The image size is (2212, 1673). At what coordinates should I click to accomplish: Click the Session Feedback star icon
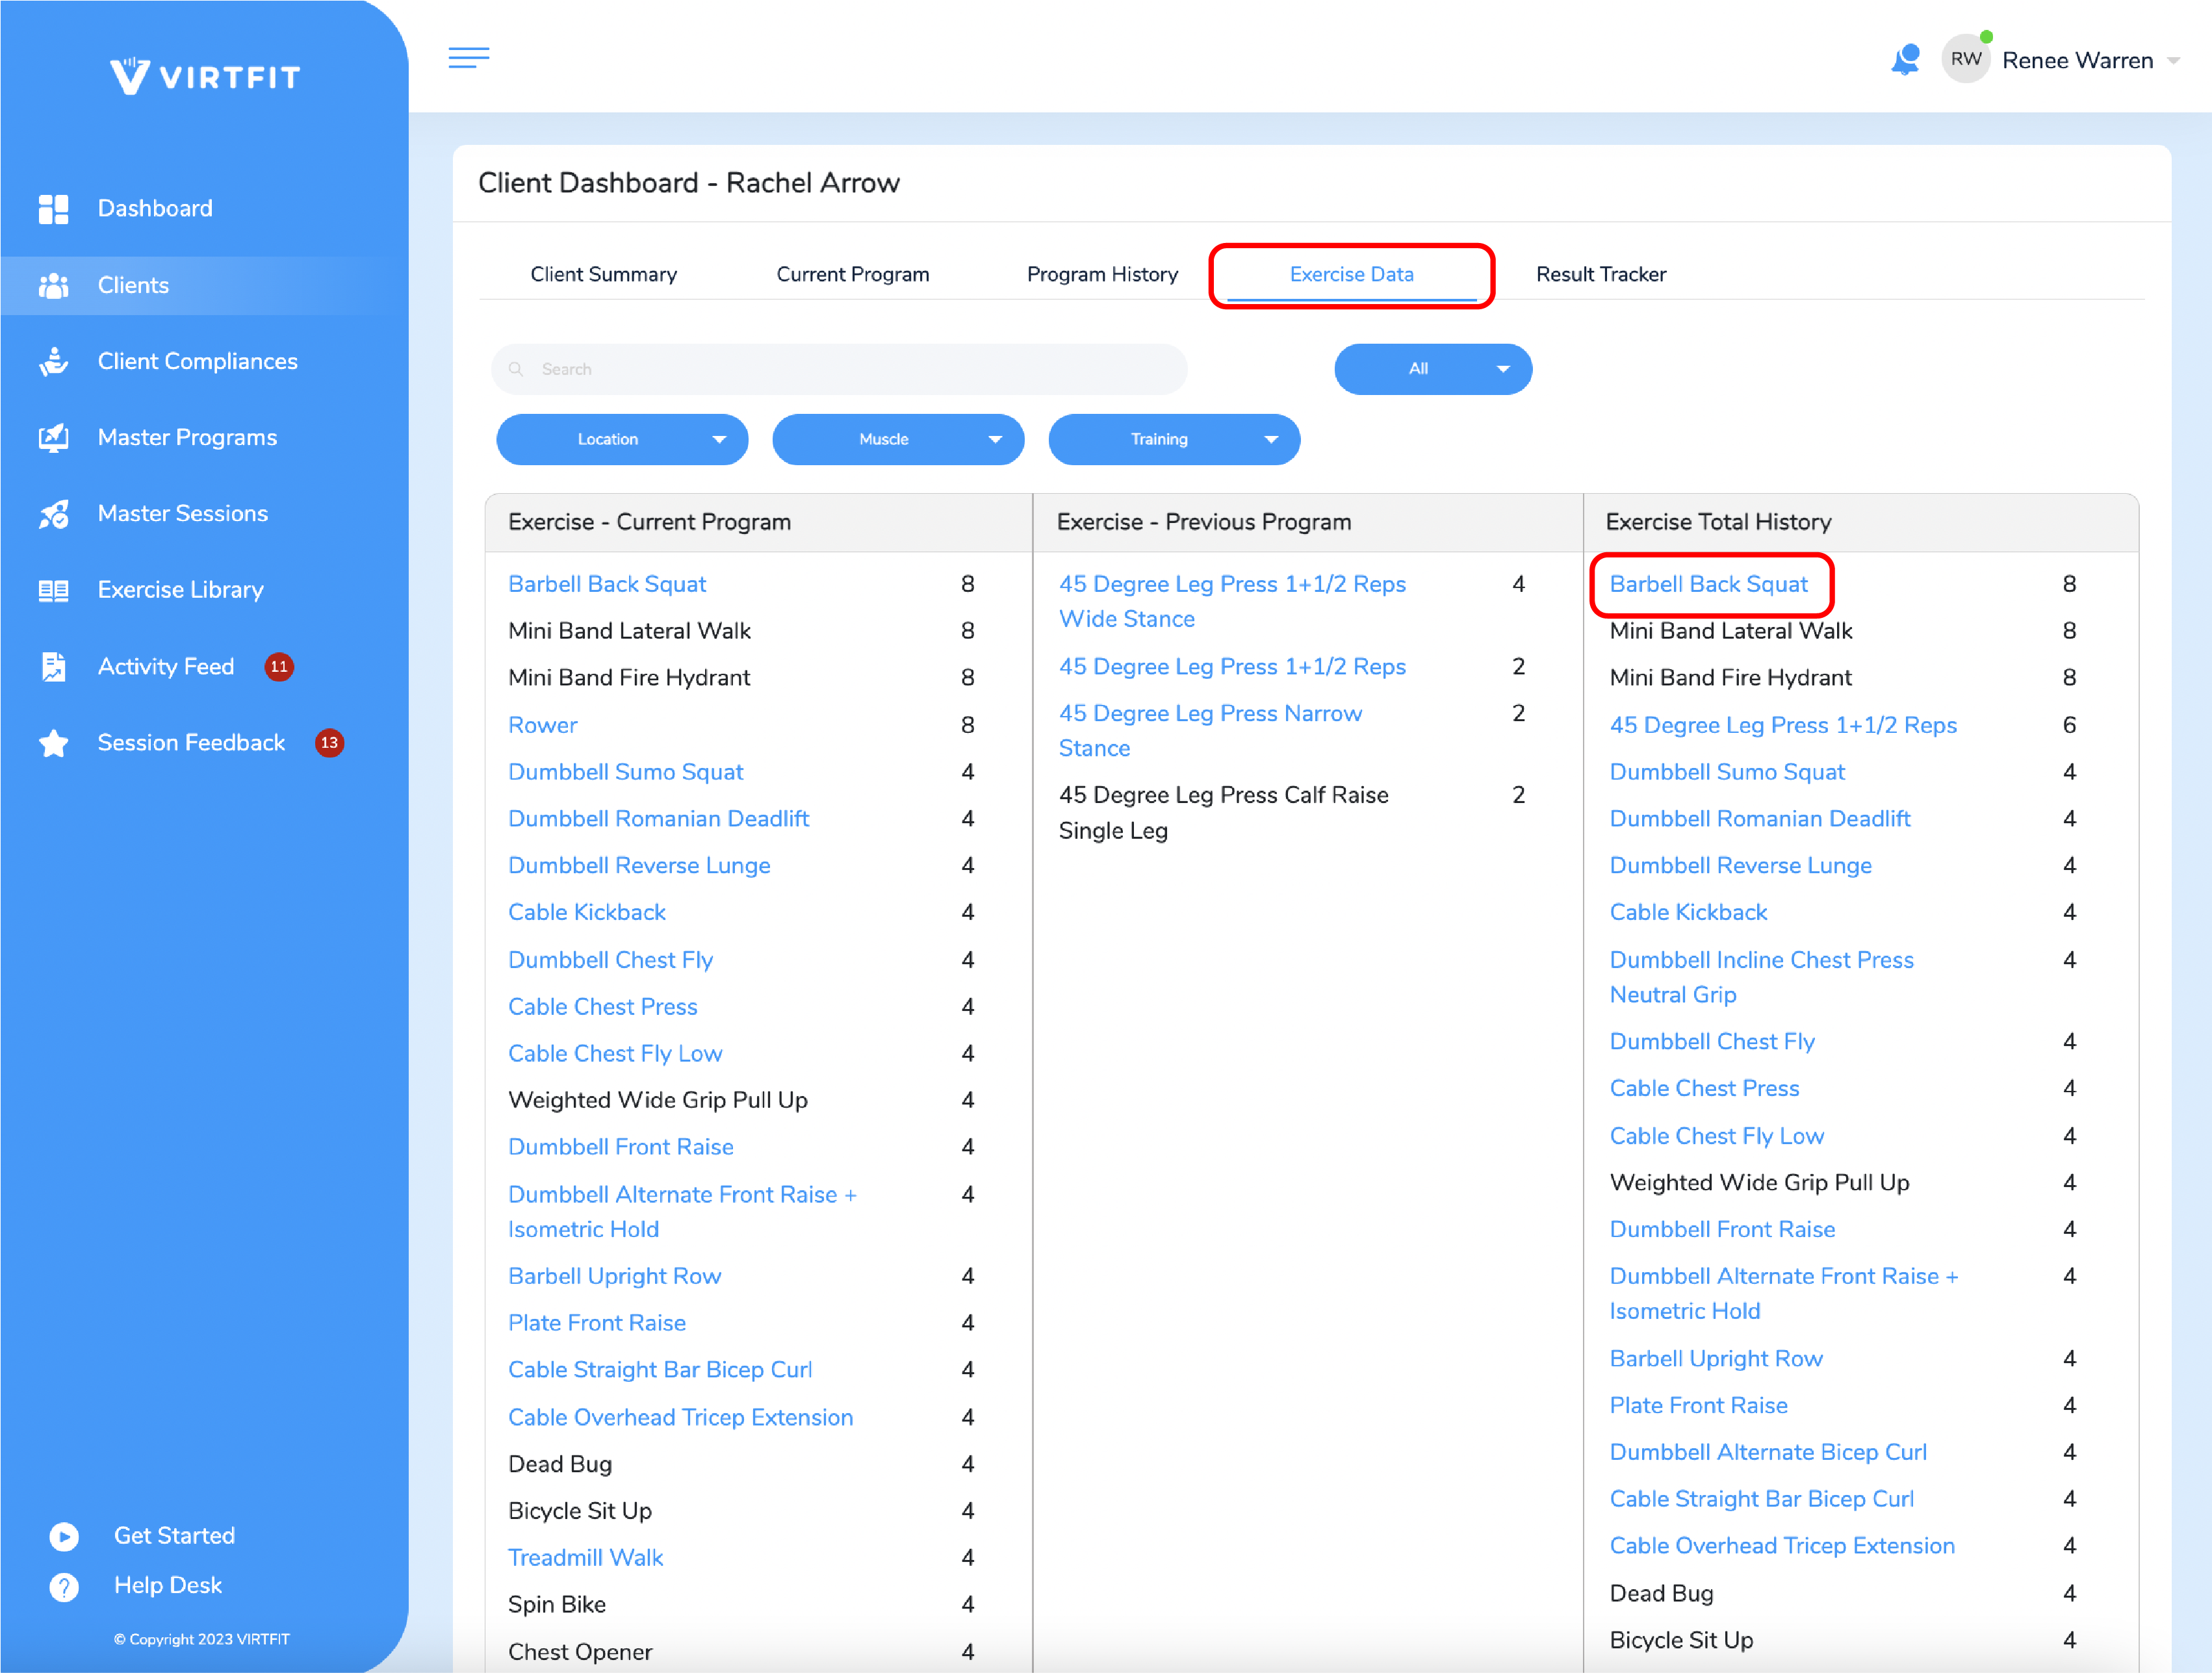click(x=53, y=743)
